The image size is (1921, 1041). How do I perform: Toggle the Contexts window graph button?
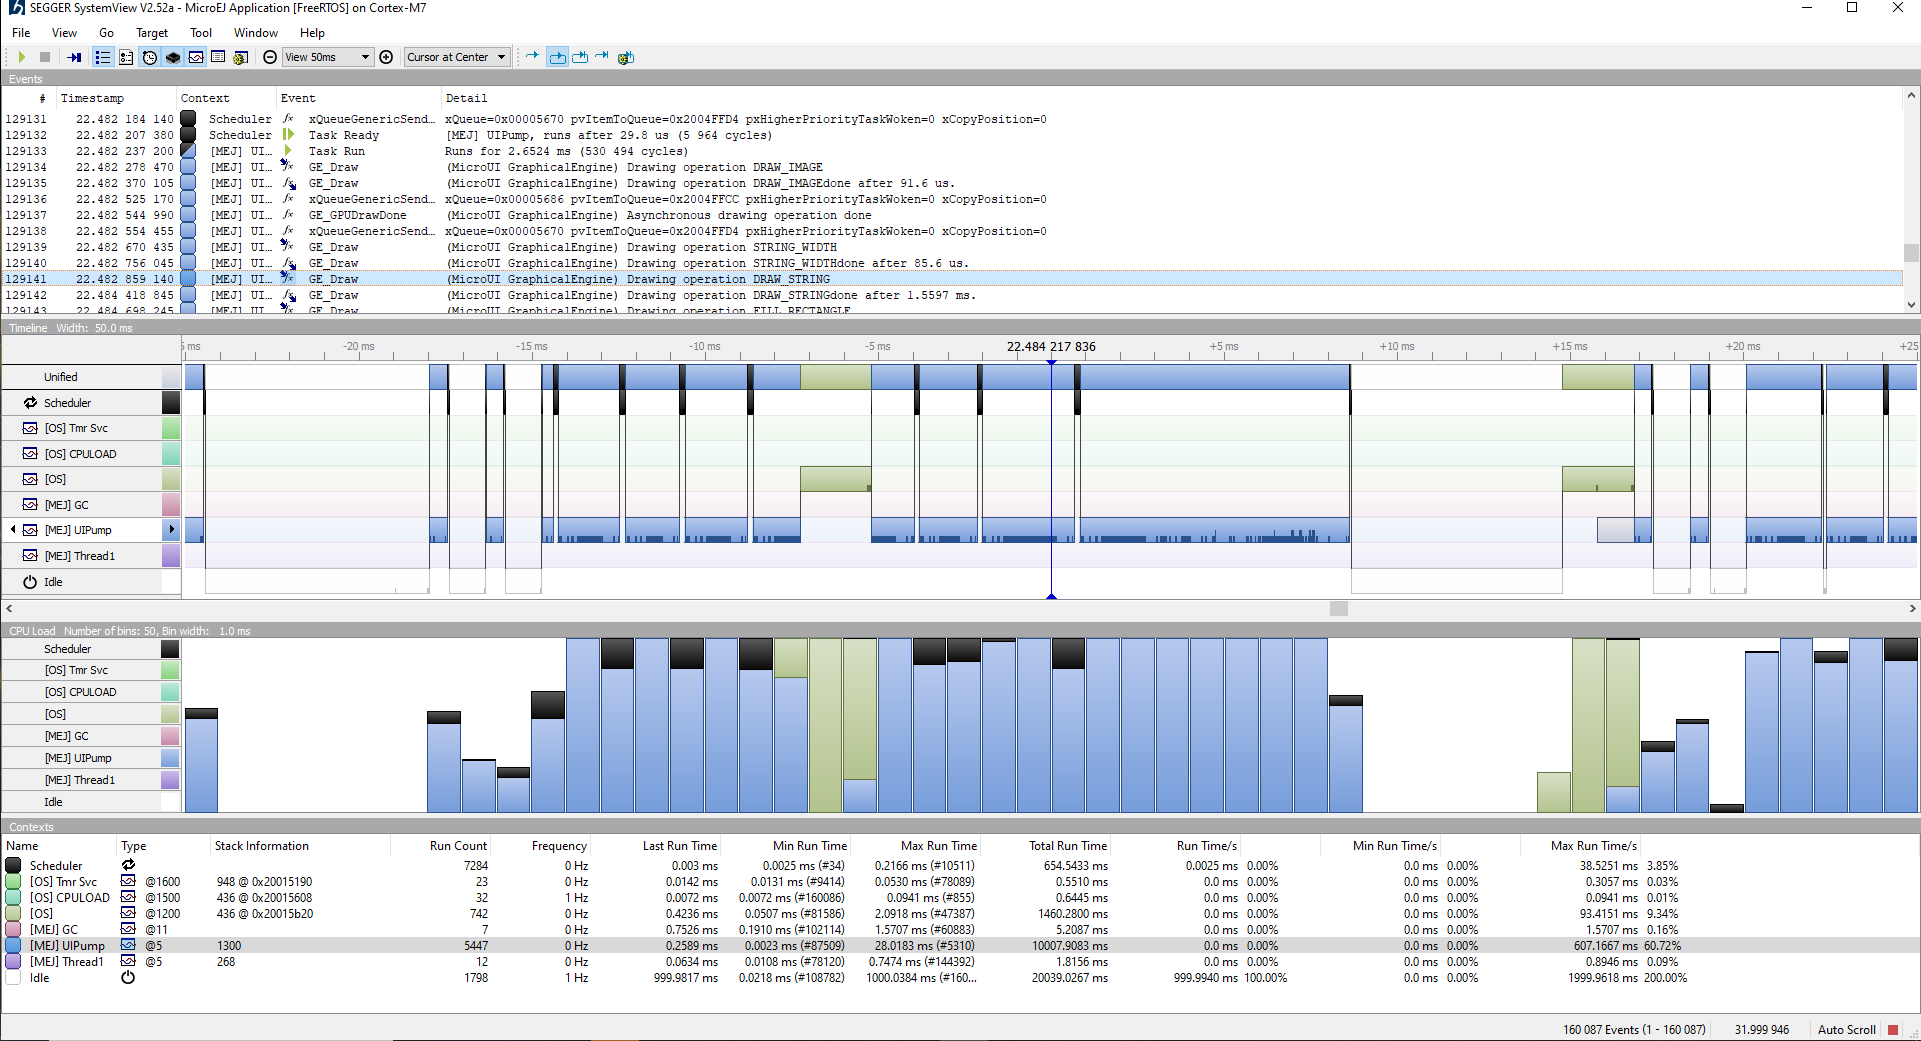click(x=196, y=57)
